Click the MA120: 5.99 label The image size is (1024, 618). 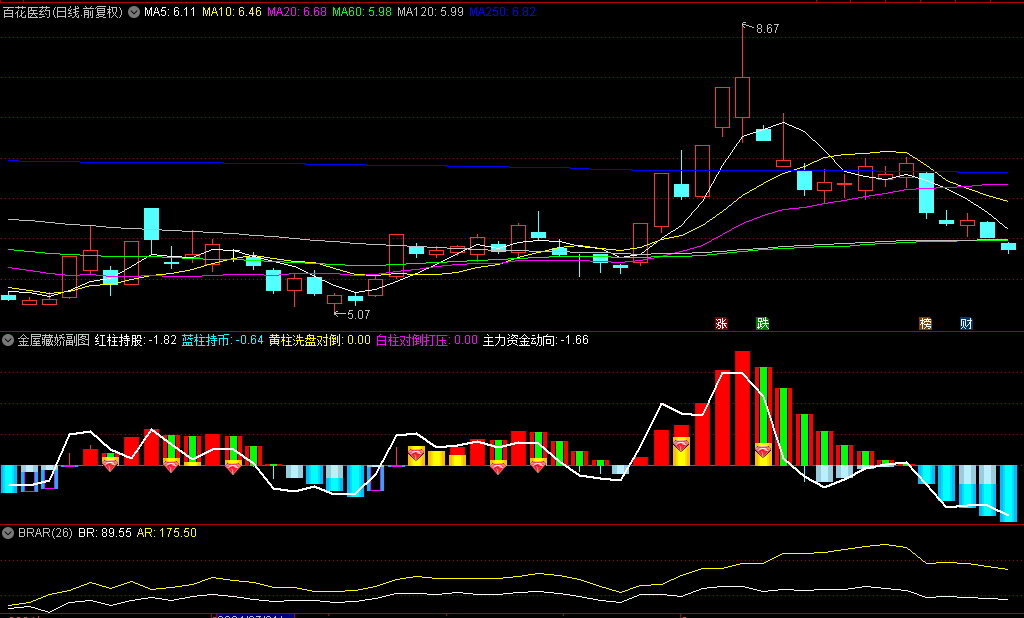coord(430,12)
